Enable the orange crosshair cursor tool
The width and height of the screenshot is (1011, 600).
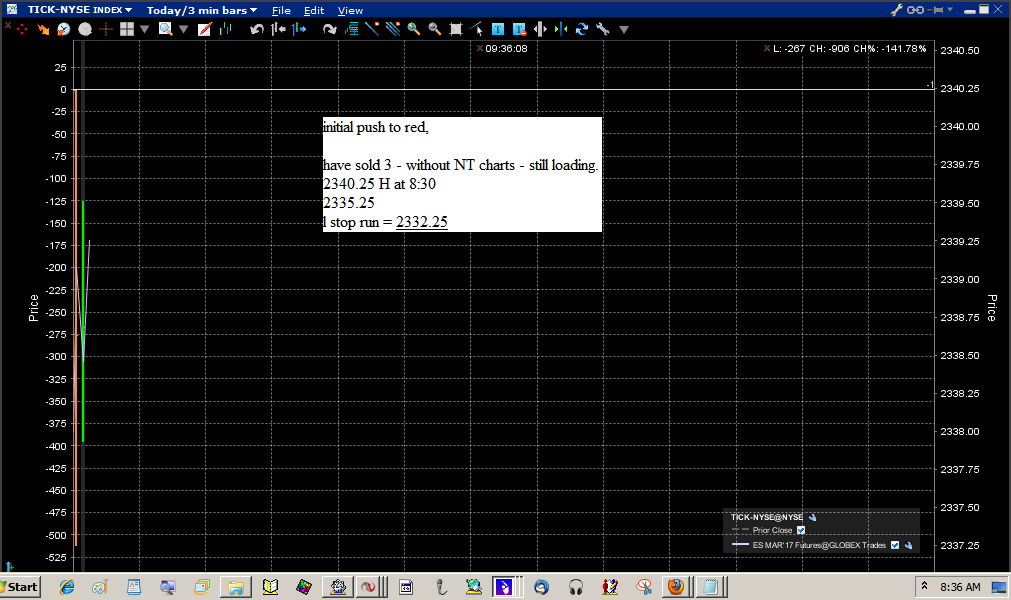tap(106, 29)
